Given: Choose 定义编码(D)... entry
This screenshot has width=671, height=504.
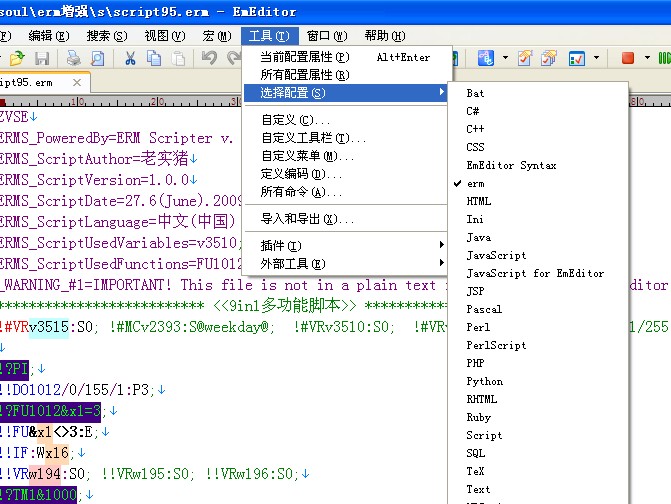Looking at the screenshot, I should [x=345, y=174].
